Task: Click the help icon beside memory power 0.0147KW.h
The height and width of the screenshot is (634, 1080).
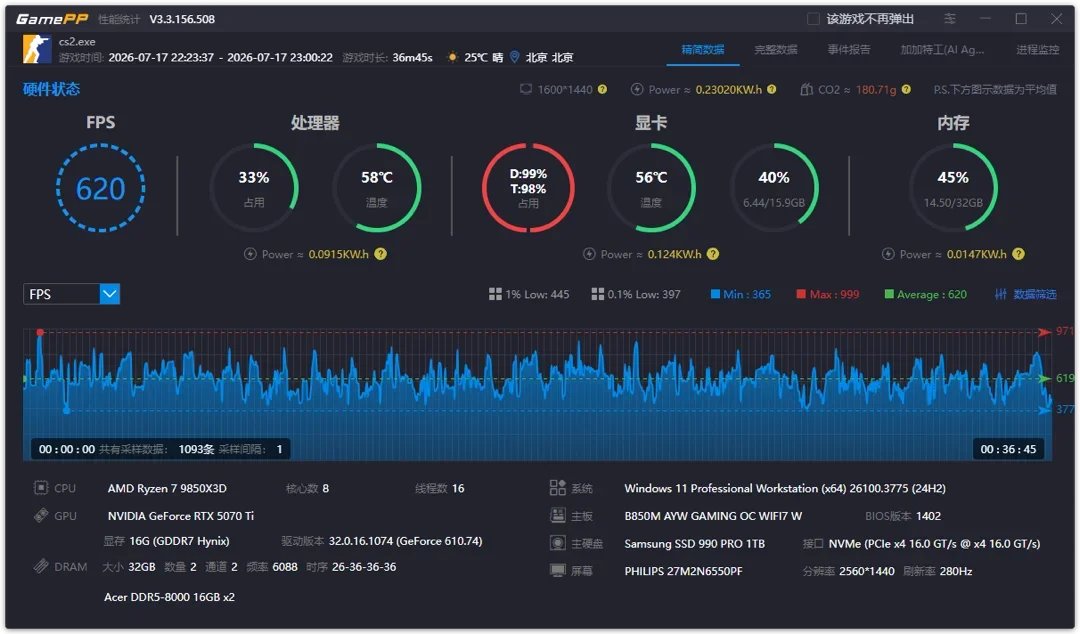Action: (x=1018, y=254)
